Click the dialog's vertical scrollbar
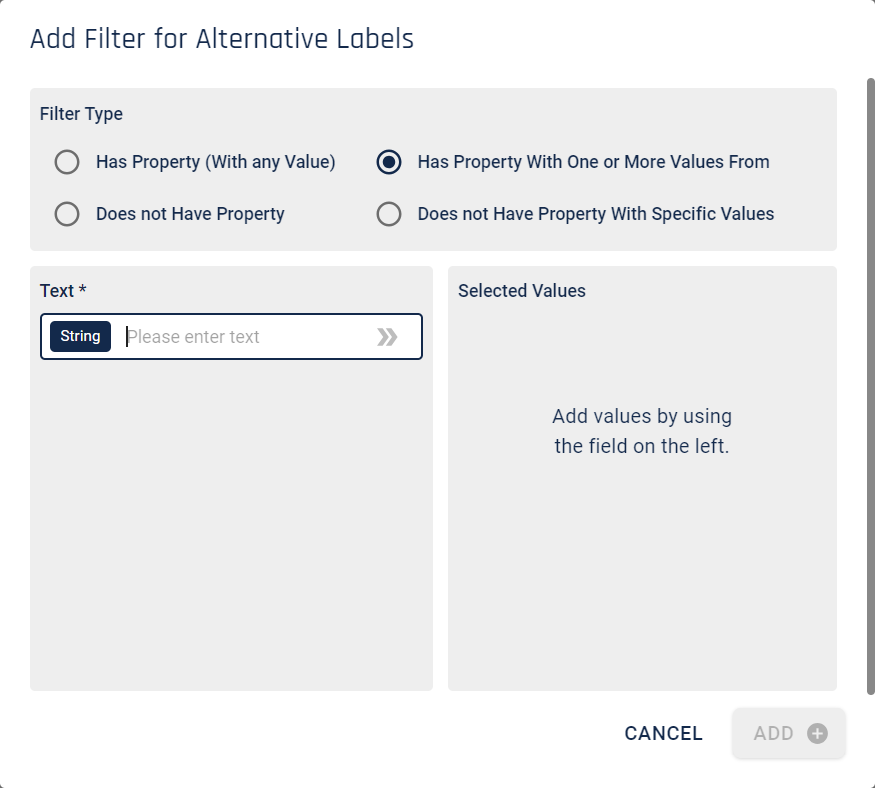Image resolution: width=875 pixels, height=788 pixels. pos(871,386)
